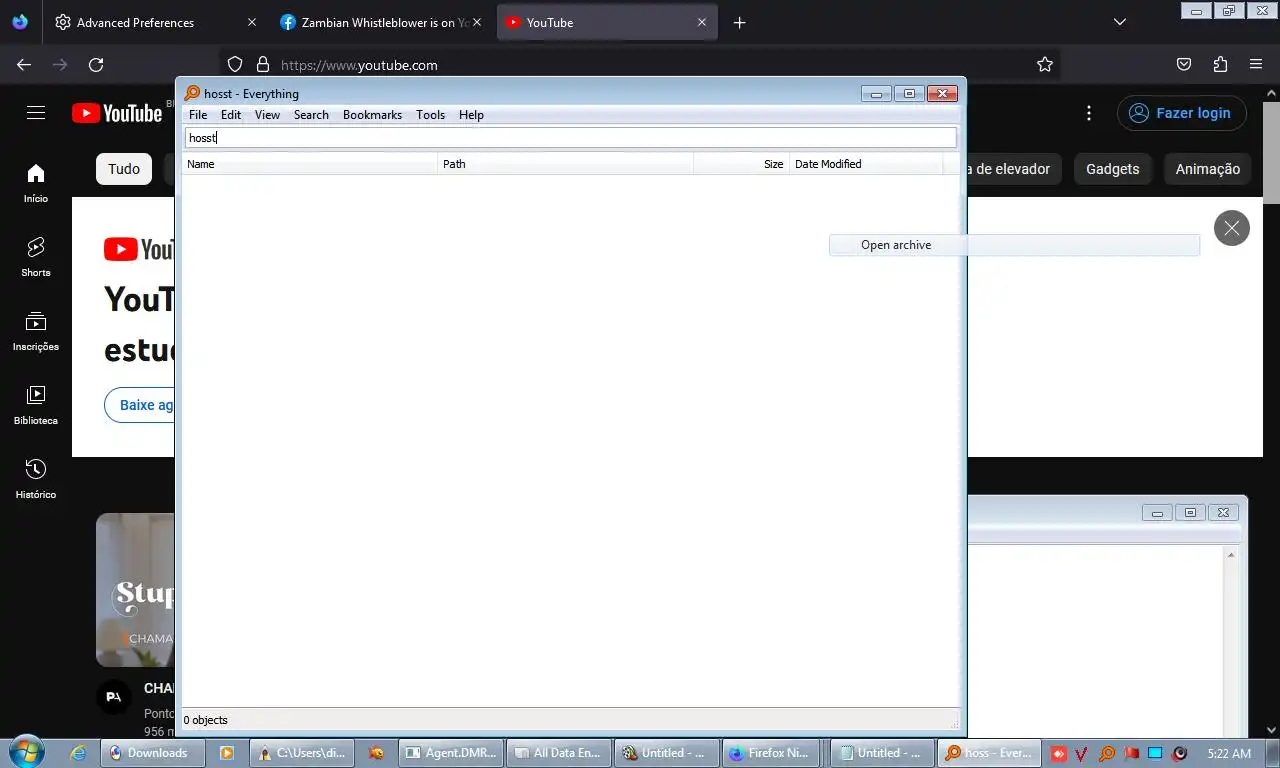Open the Firefox Ni... taskbar item
This screenshot has width=1280, height=768.
coord(772,753)
